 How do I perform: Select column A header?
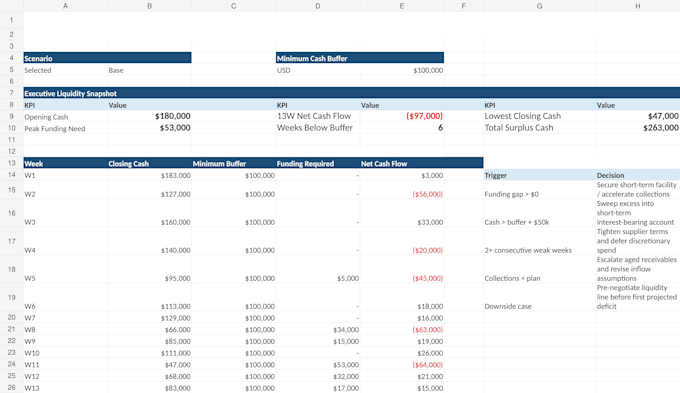(x=65, y=6)
